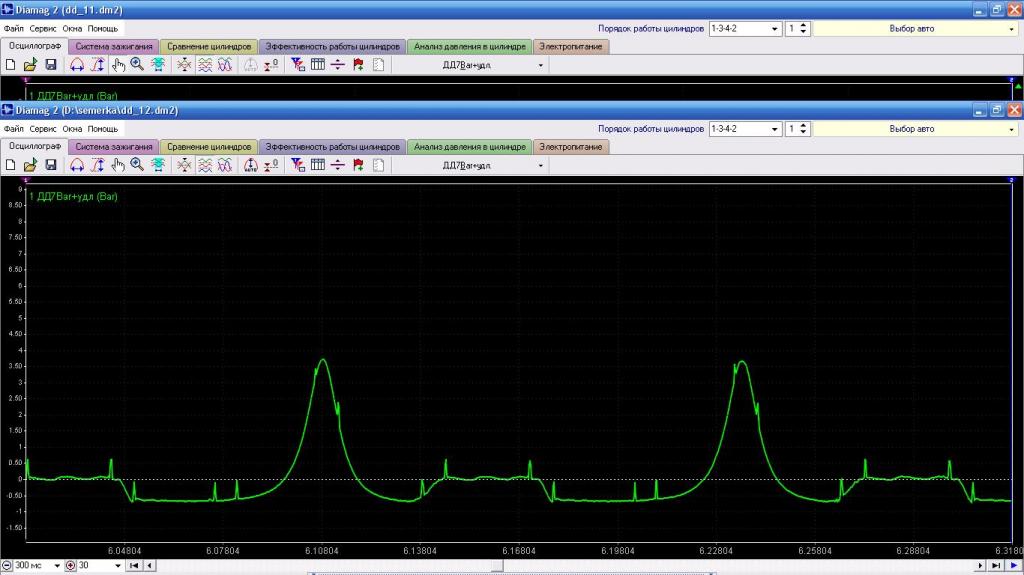This screenshot has height=575, width=1024.
Task: Click filter funnel icon in dd_11 toolbar
Action: coord(298,65)
